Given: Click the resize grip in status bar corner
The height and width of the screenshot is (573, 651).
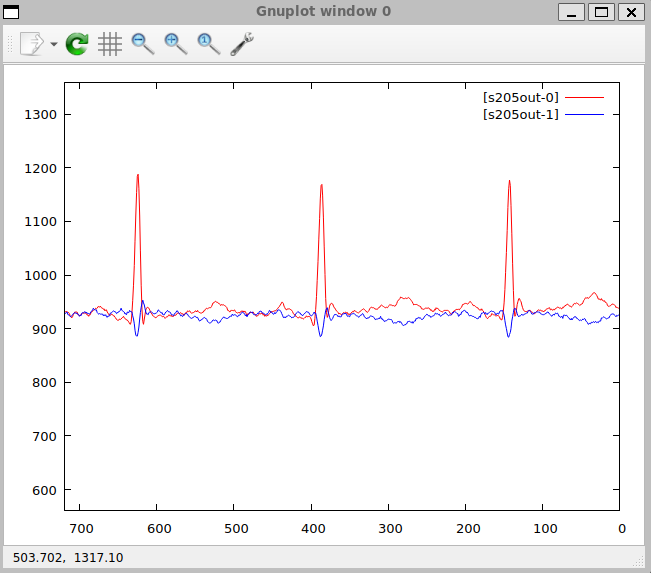Looking at the screenshot, I should (x=638, y=562).
